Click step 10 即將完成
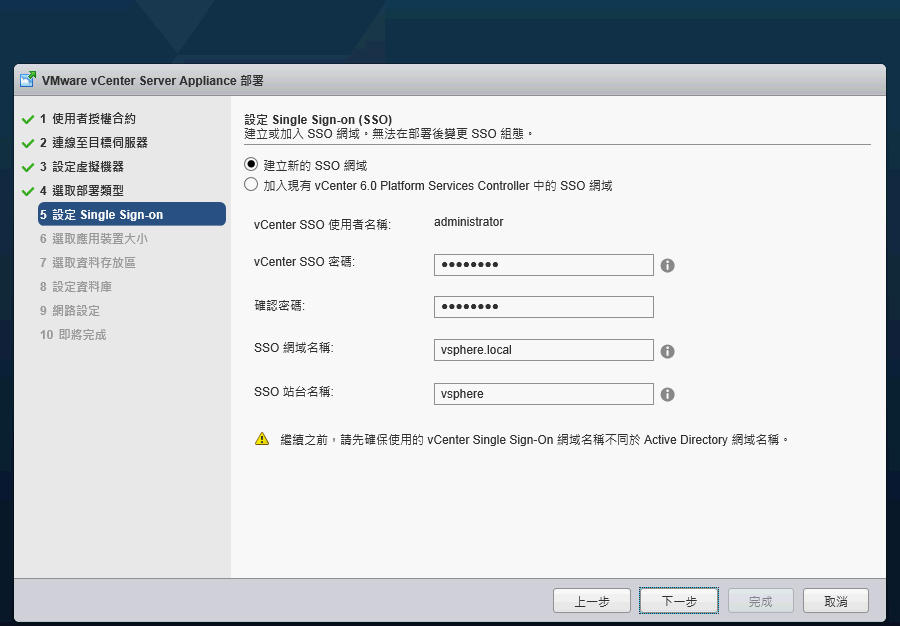The width and height of the screenshot is (900, 626). pos(73,335)
